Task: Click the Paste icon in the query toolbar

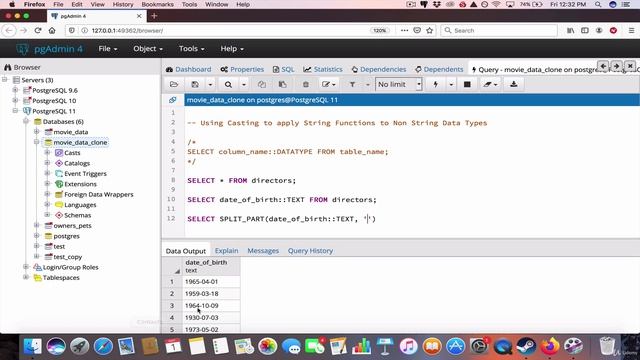Action: (x=282, y=84)
